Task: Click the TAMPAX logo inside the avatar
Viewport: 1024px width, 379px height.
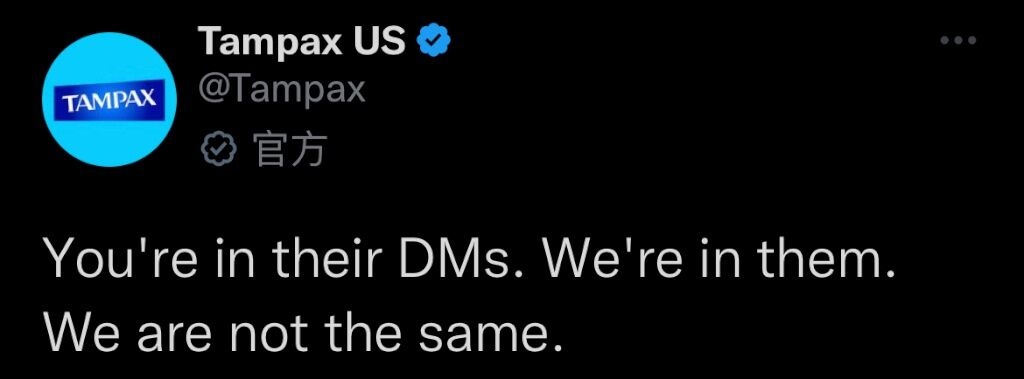Action: [x=108, y=99]
